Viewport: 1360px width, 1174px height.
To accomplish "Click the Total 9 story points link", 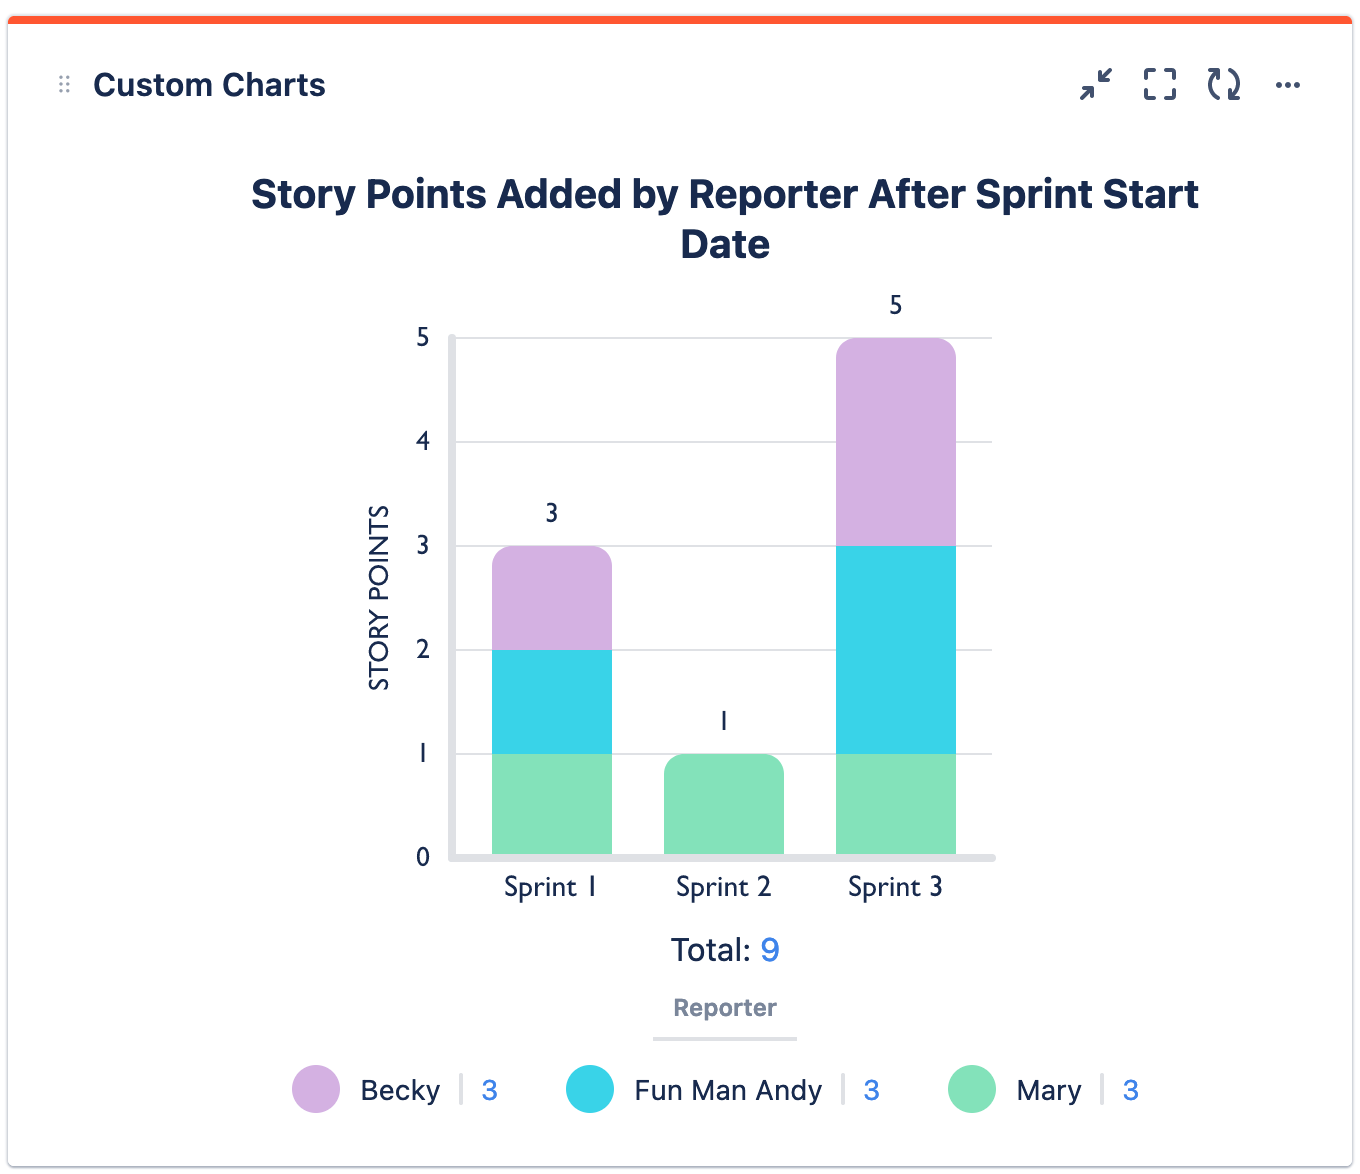I will pyautogui.click(x=769, y=950).
